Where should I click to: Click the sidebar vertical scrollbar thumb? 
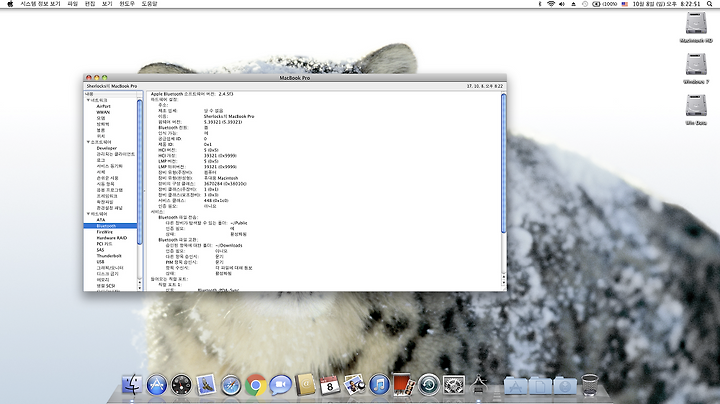pos(140,172)
